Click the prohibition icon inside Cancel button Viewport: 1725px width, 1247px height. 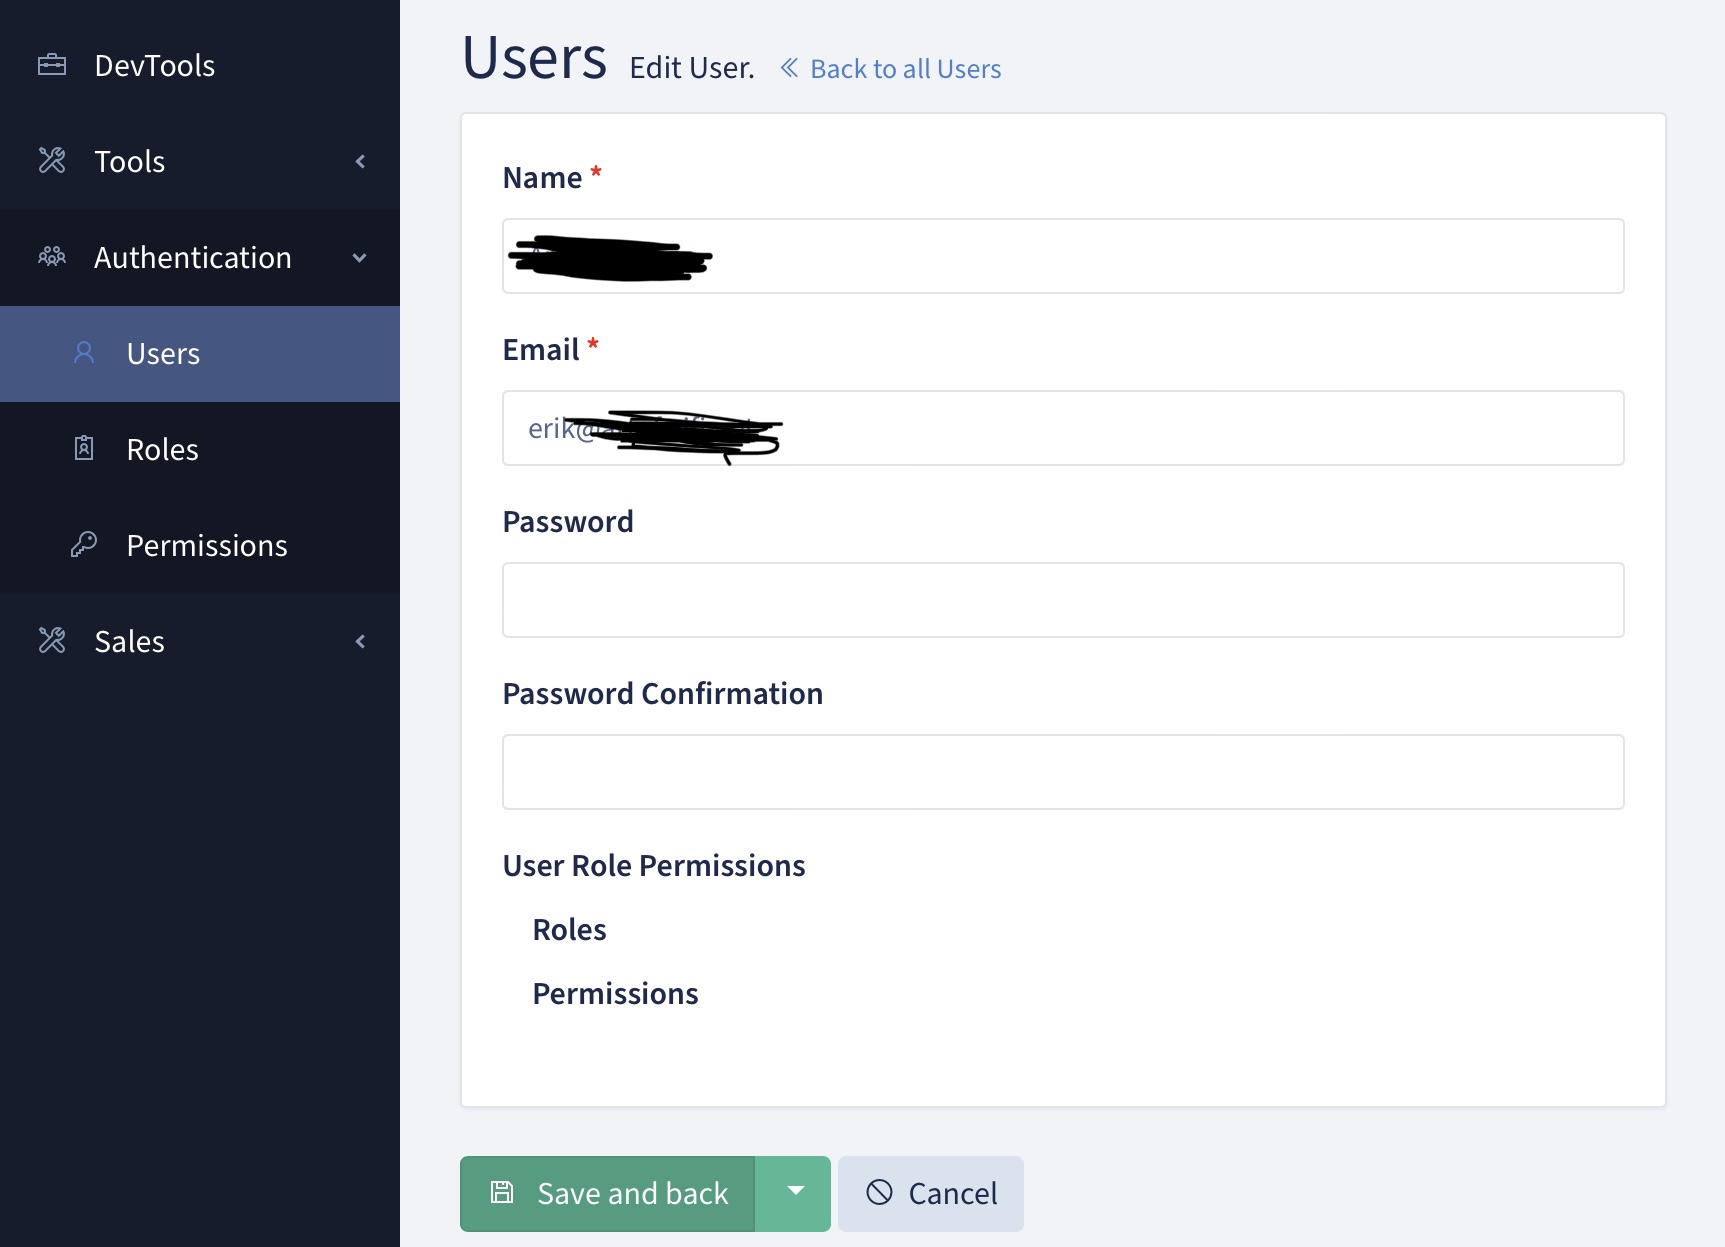tap(880, 1192)
